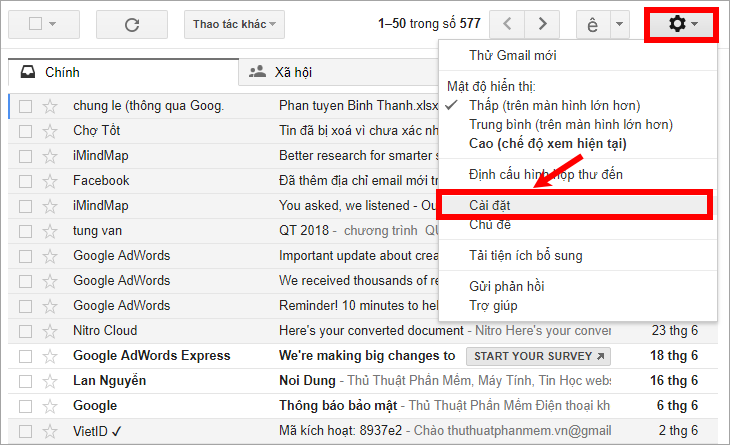Click Gửi phản hồi menu item
Screen dimensions: 730x445
click(x=507, y=286)
